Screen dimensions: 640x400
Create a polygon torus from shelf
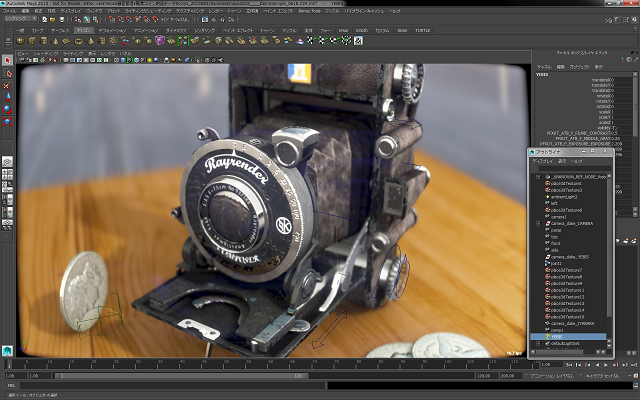(78, 40)
